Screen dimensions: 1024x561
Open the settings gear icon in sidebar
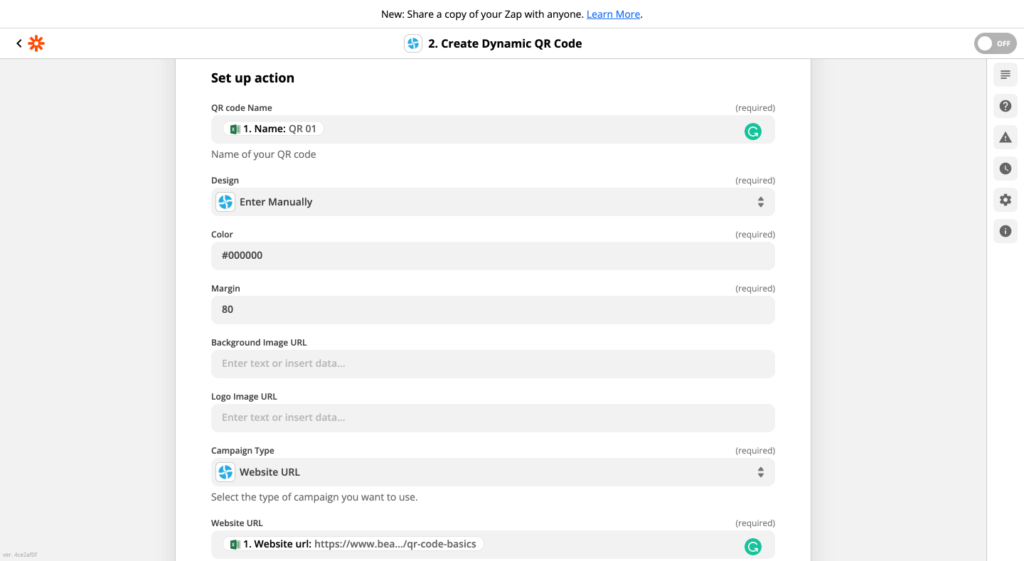(x=1005, y=200)
